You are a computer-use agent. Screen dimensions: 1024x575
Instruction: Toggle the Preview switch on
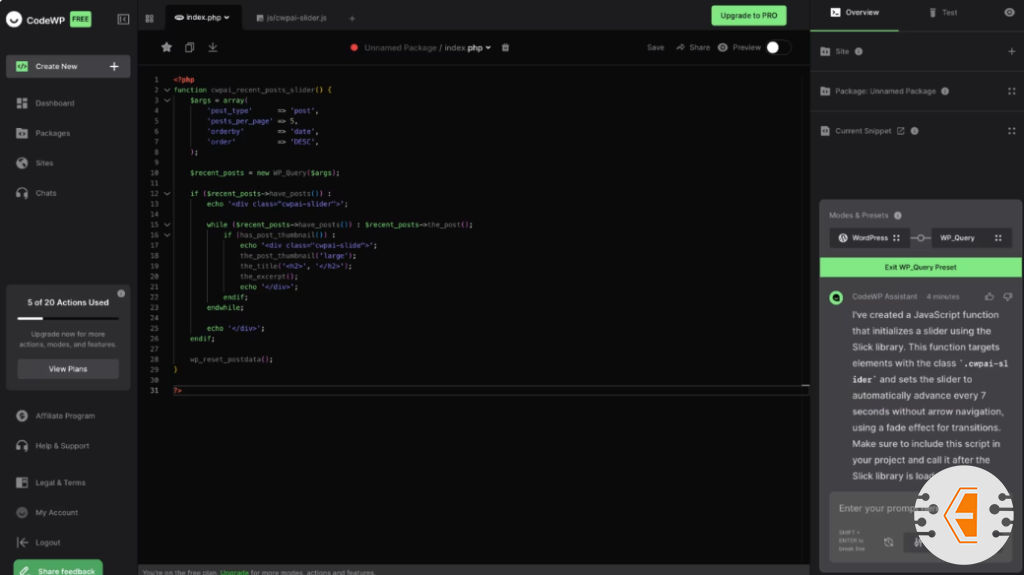pos(778,47)
